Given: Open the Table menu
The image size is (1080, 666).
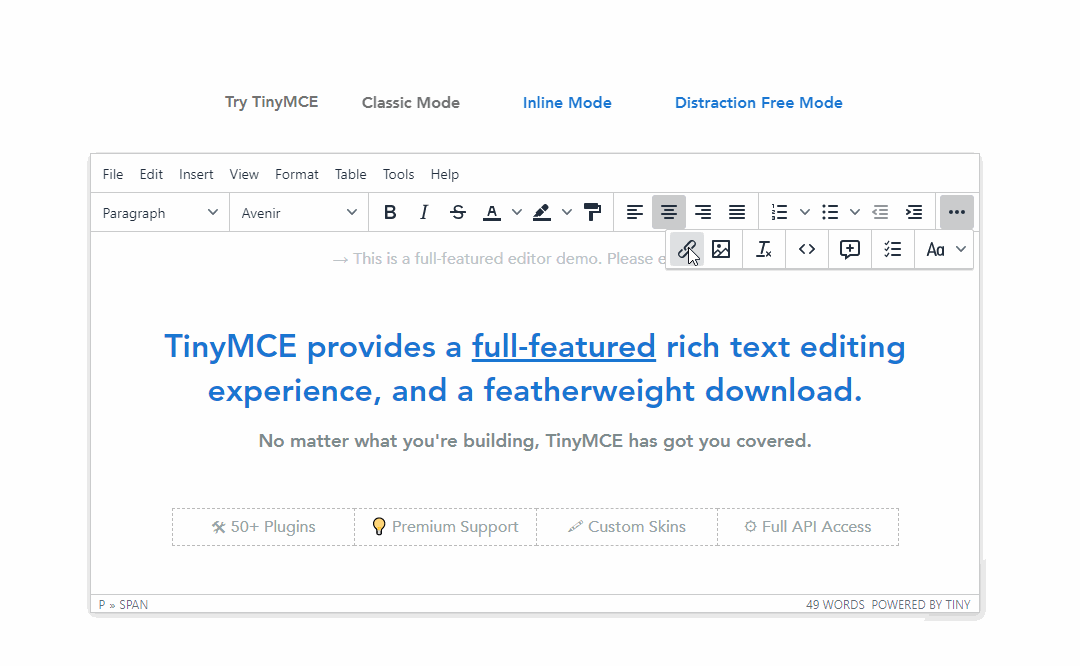Looking at the screenshot, I should point(351,174).
